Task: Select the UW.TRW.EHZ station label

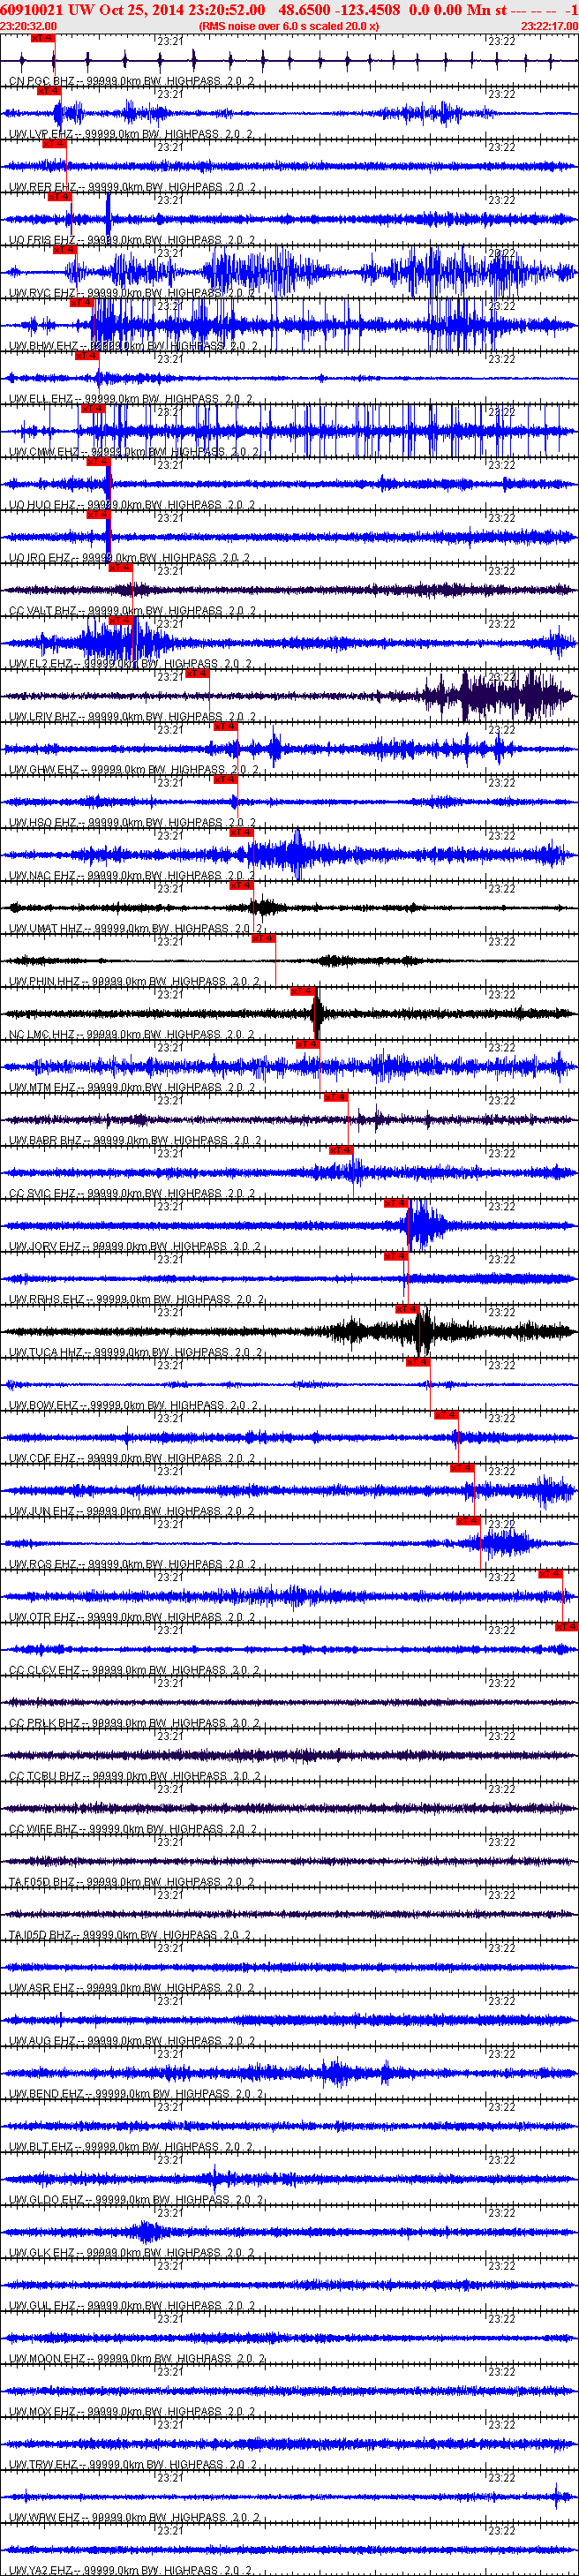Action: [132, 2466]
